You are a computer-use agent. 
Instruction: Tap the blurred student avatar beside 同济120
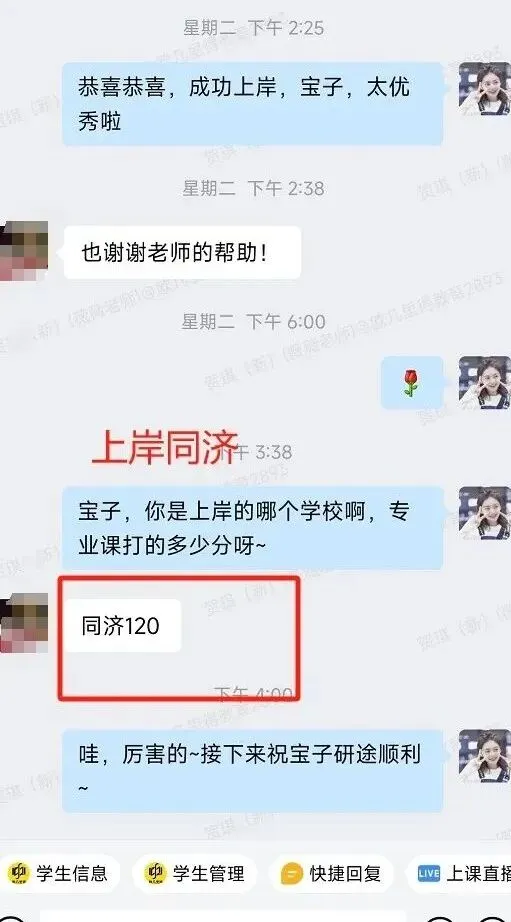(24, 623)
